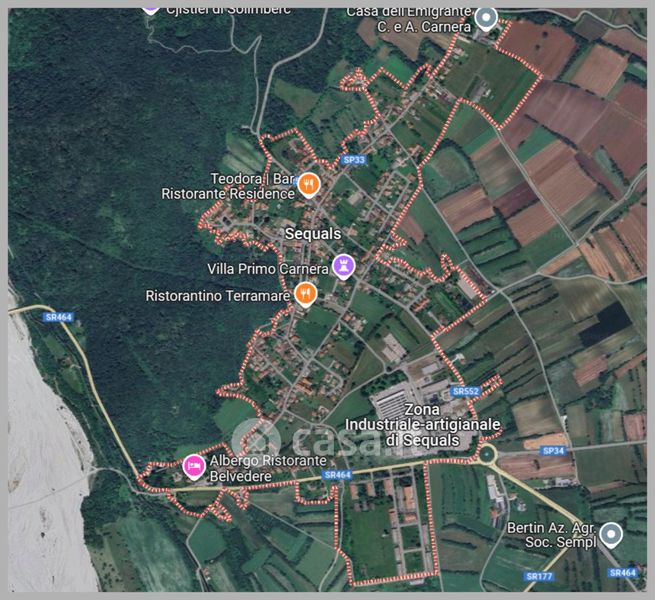Click the Teodora Bar Ristorante orange restaurant pin
Screen dimensions: 655x600
tap(309, 185)
